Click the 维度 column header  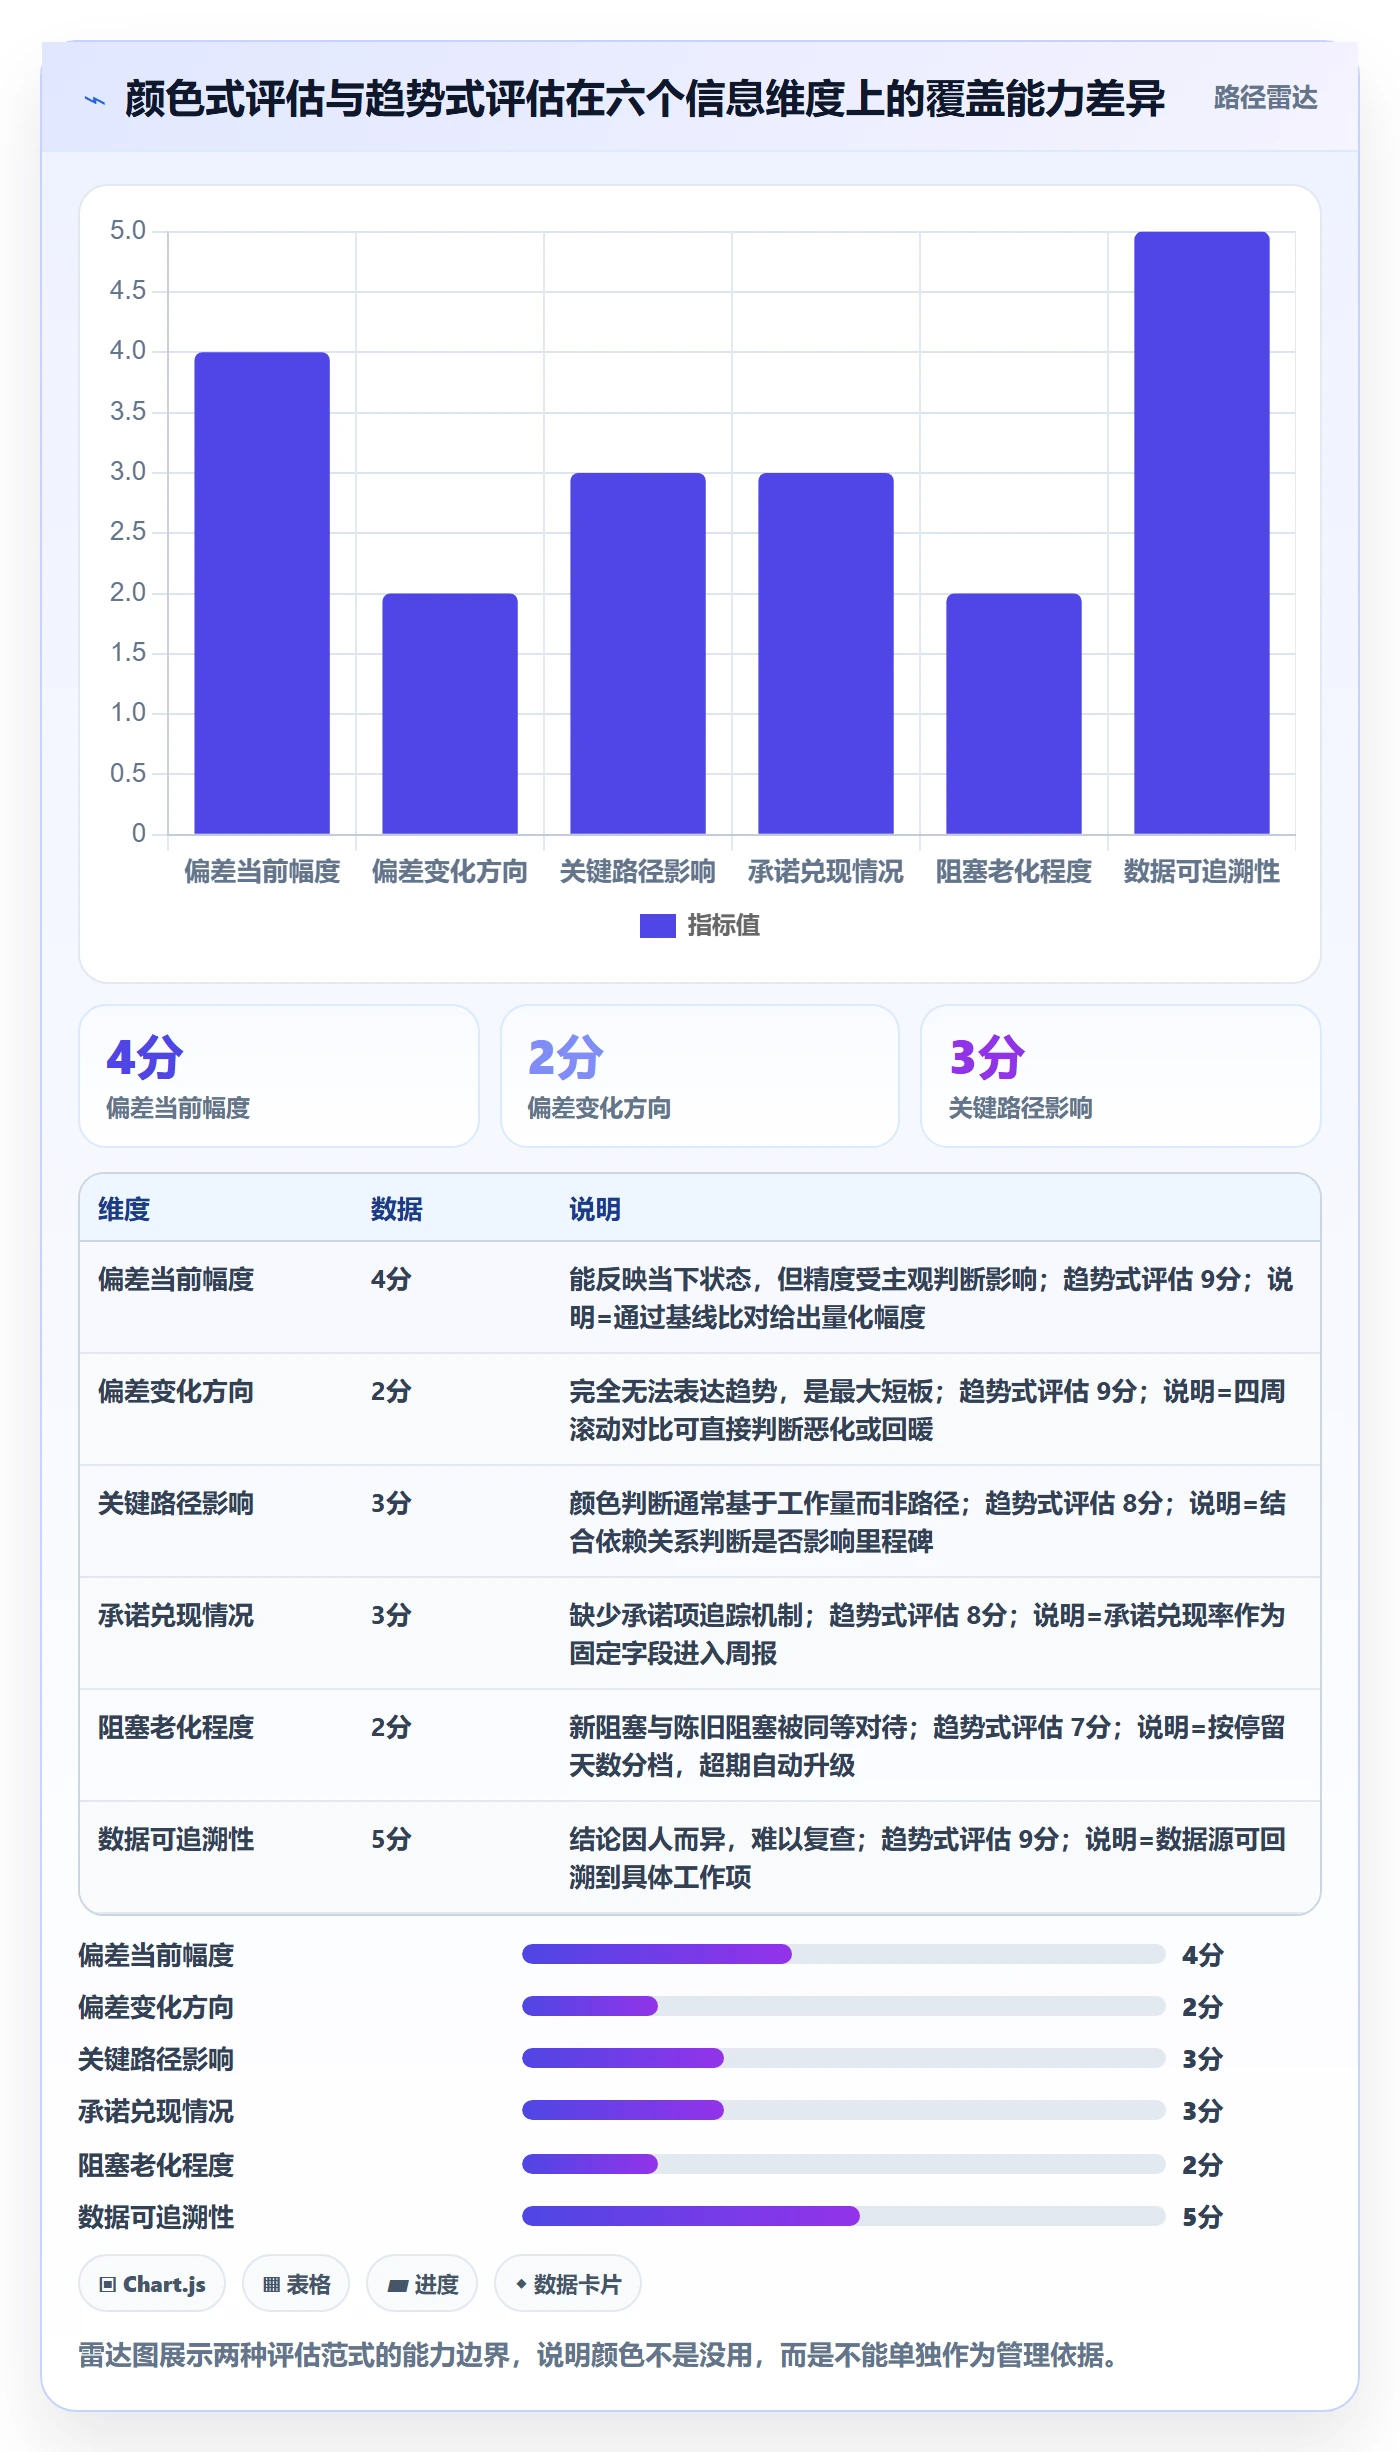[124, 1209]
